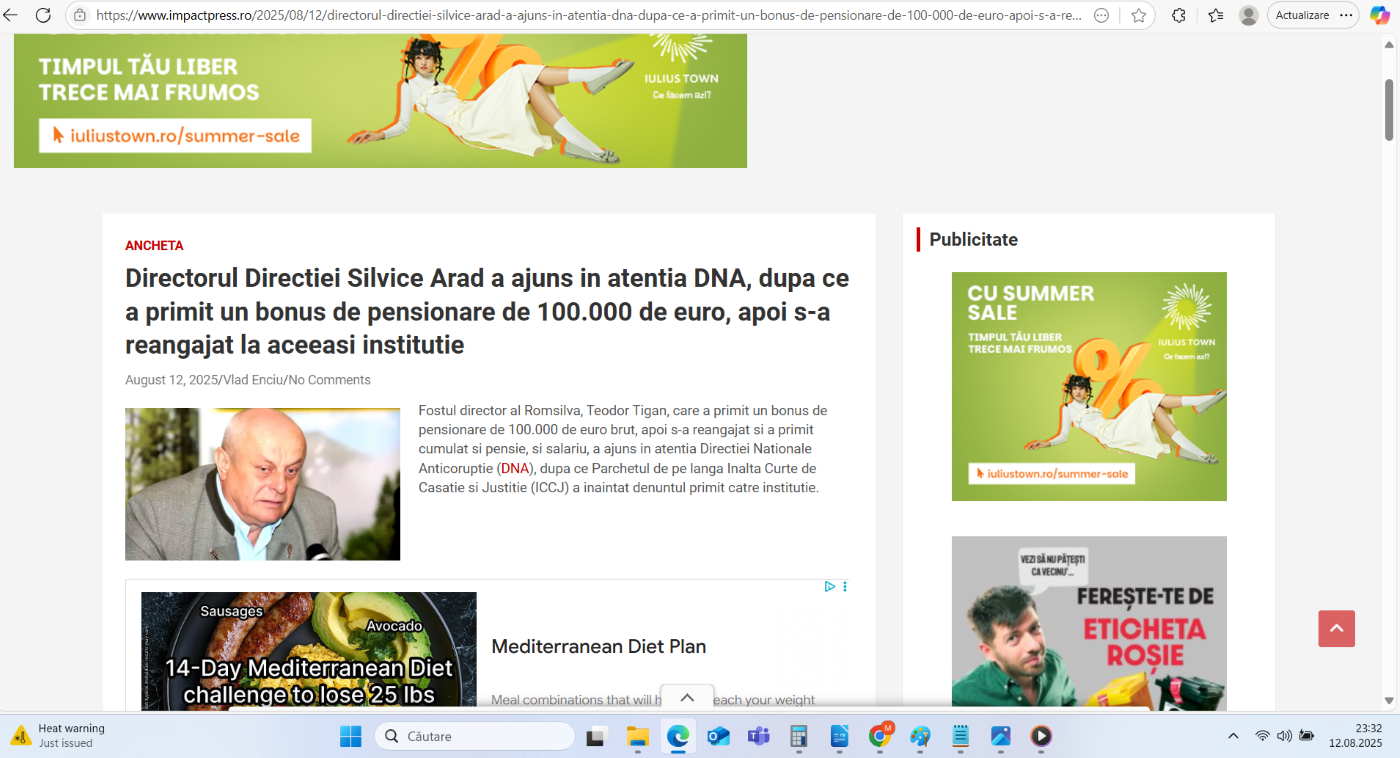Click the Actualizare update button

tap(1302, 15)
